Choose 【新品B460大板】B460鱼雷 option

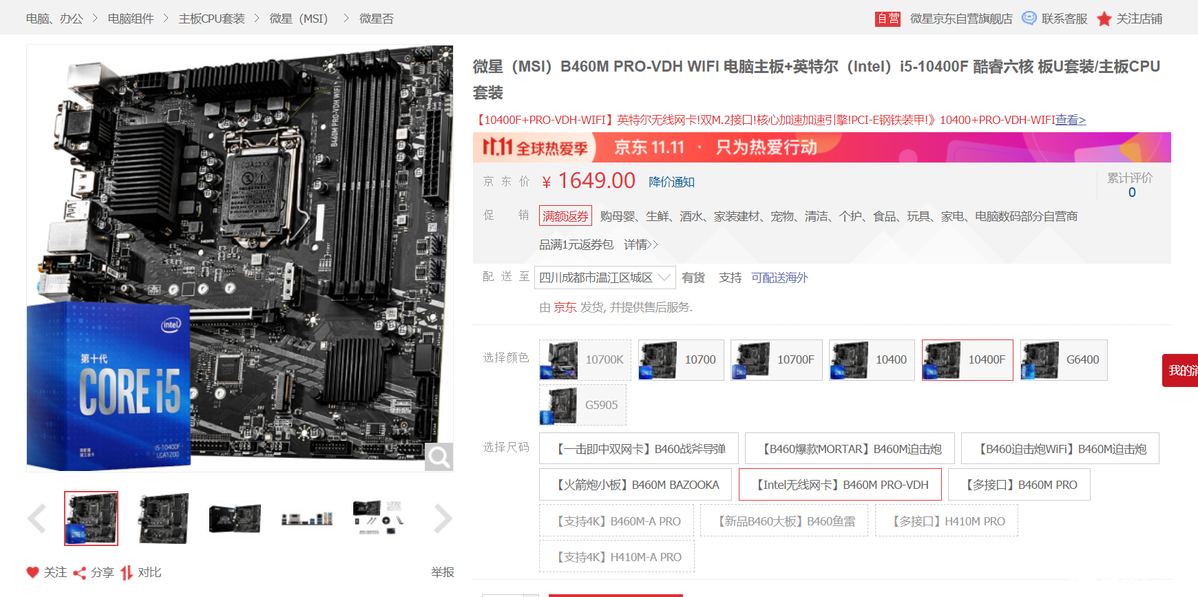point(783,521)
